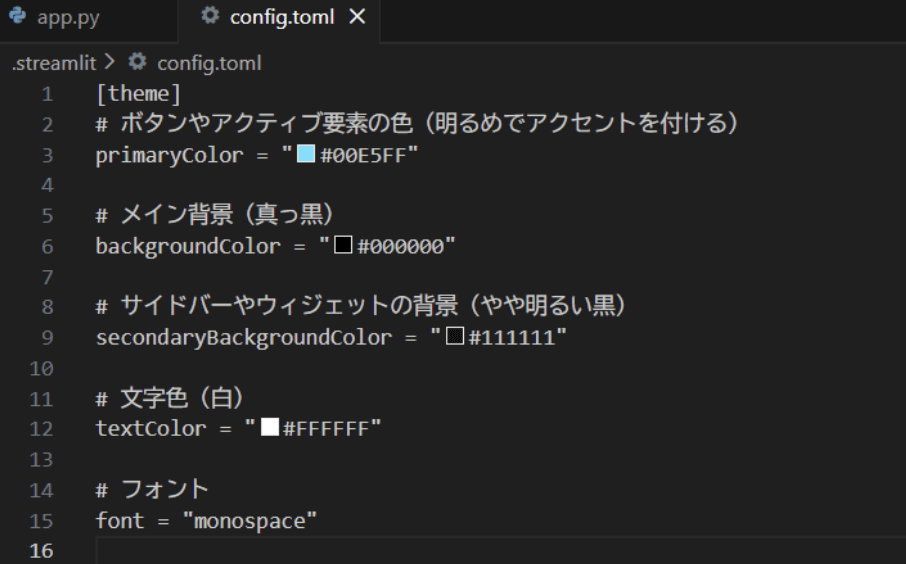
Task: Click line number 3 in gutter
Action: [47, 155]
